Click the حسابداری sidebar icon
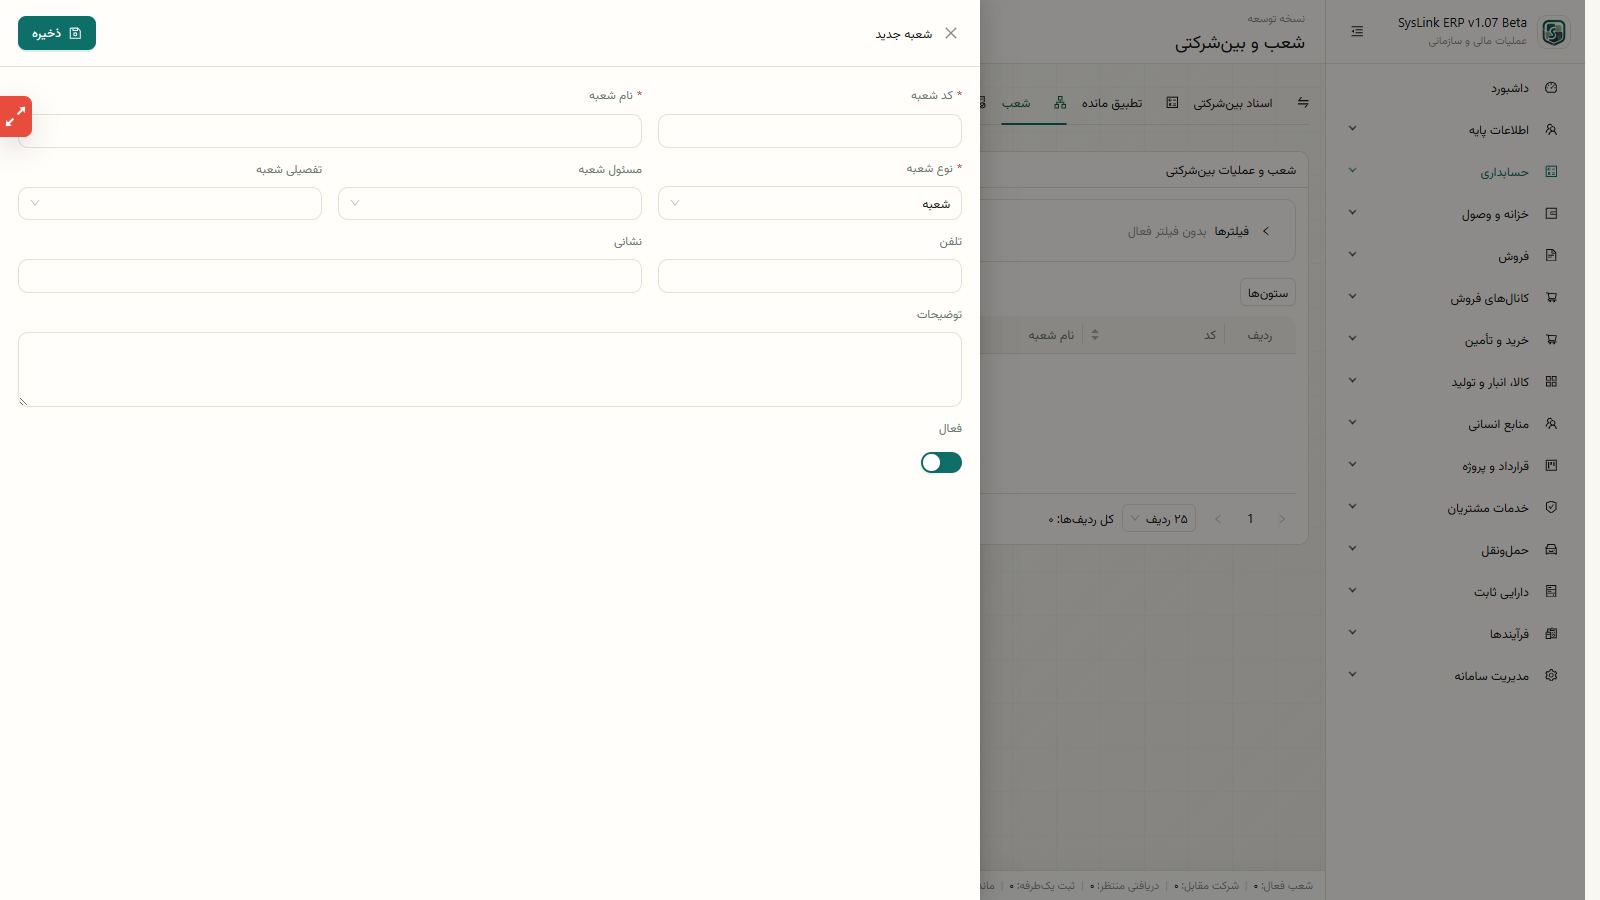The image size is (1600, 900). coord(1551,172)
